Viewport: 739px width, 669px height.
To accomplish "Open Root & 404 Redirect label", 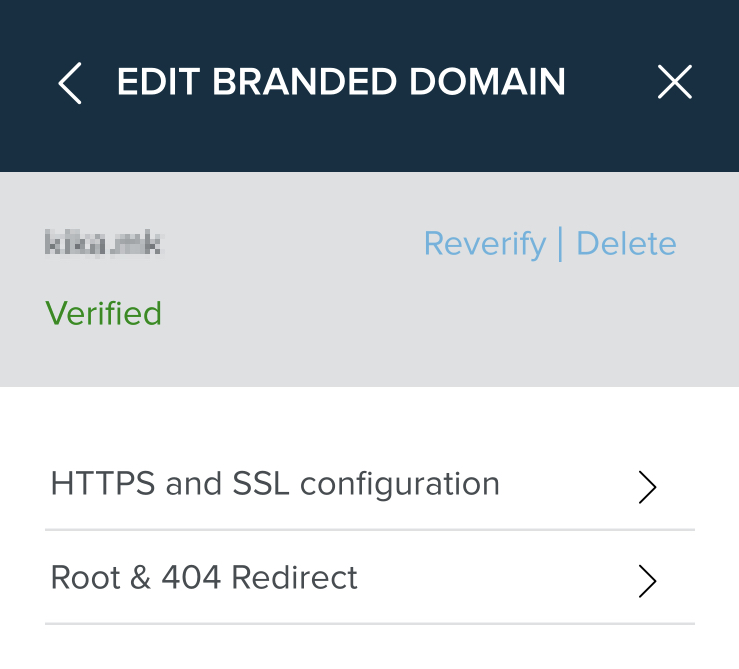I will 204,577.
